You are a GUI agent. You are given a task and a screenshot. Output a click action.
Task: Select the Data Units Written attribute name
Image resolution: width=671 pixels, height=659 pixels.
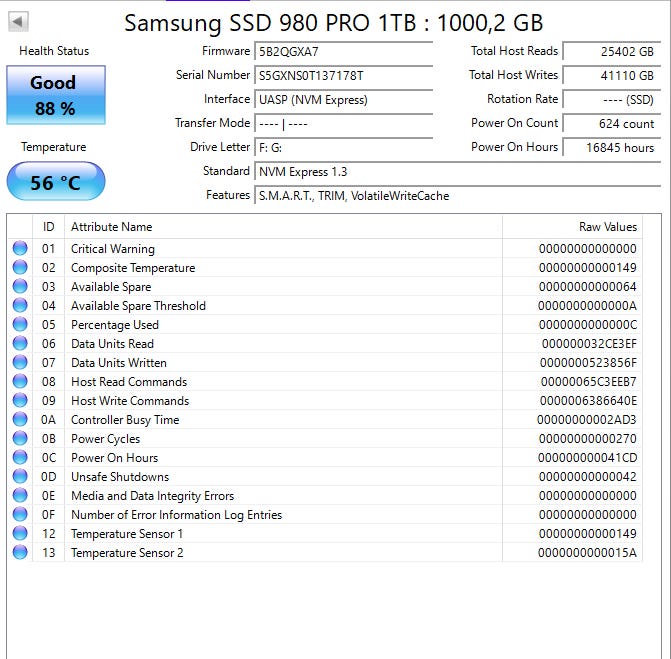pyautogui.click(x=119, y=362)
